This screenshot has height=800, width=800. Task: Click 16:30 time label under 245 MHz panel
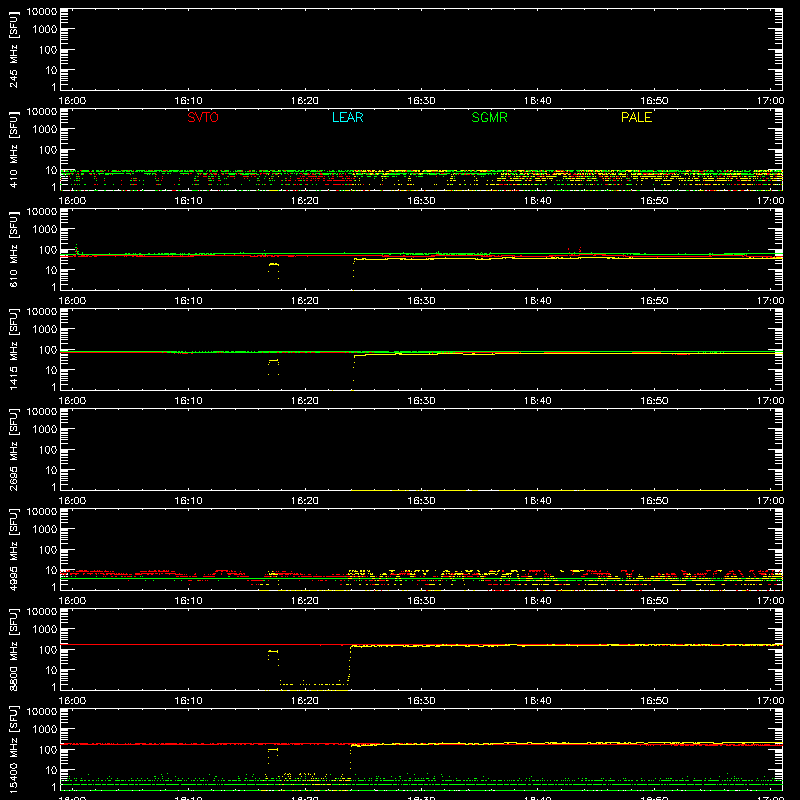click(x=421, y=101)
